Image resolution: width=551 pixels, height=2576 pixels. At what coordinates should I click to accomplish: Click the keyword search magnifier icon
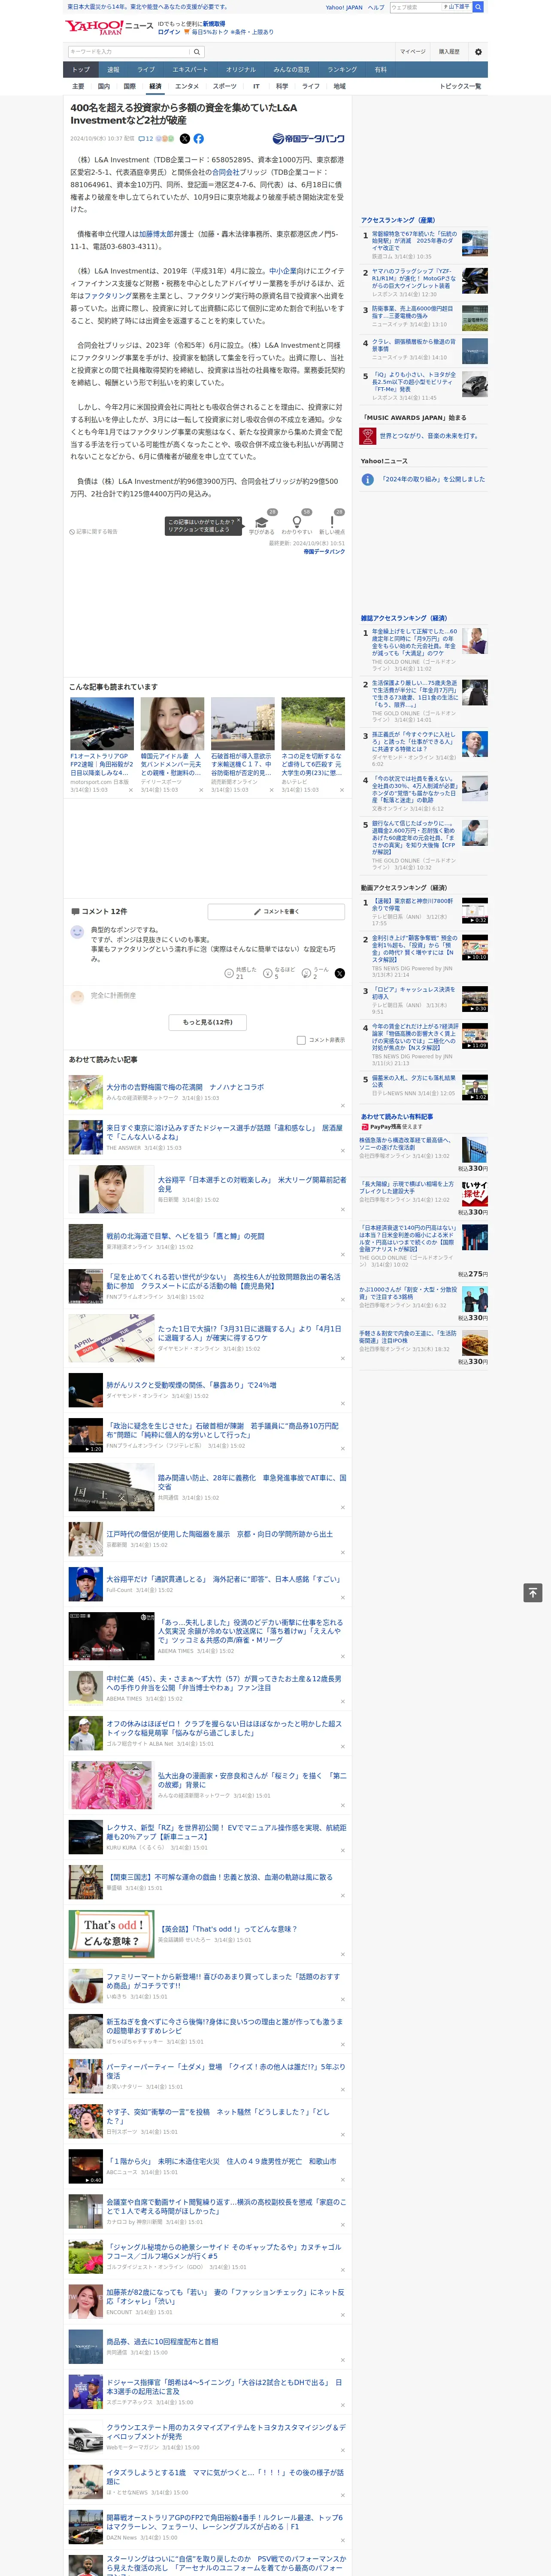pos(197,52)
